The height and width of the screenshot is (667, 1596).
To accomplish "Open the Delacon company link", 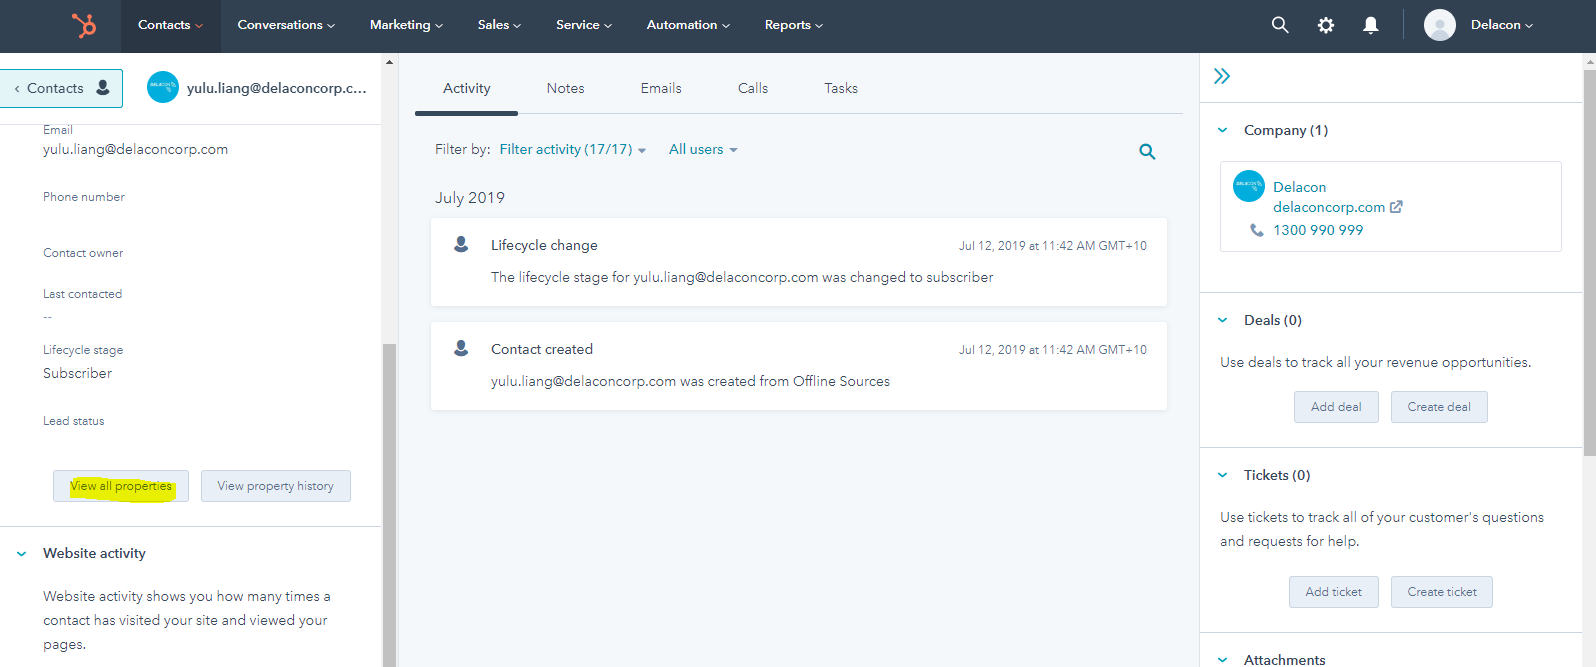I will [1299, 187].
